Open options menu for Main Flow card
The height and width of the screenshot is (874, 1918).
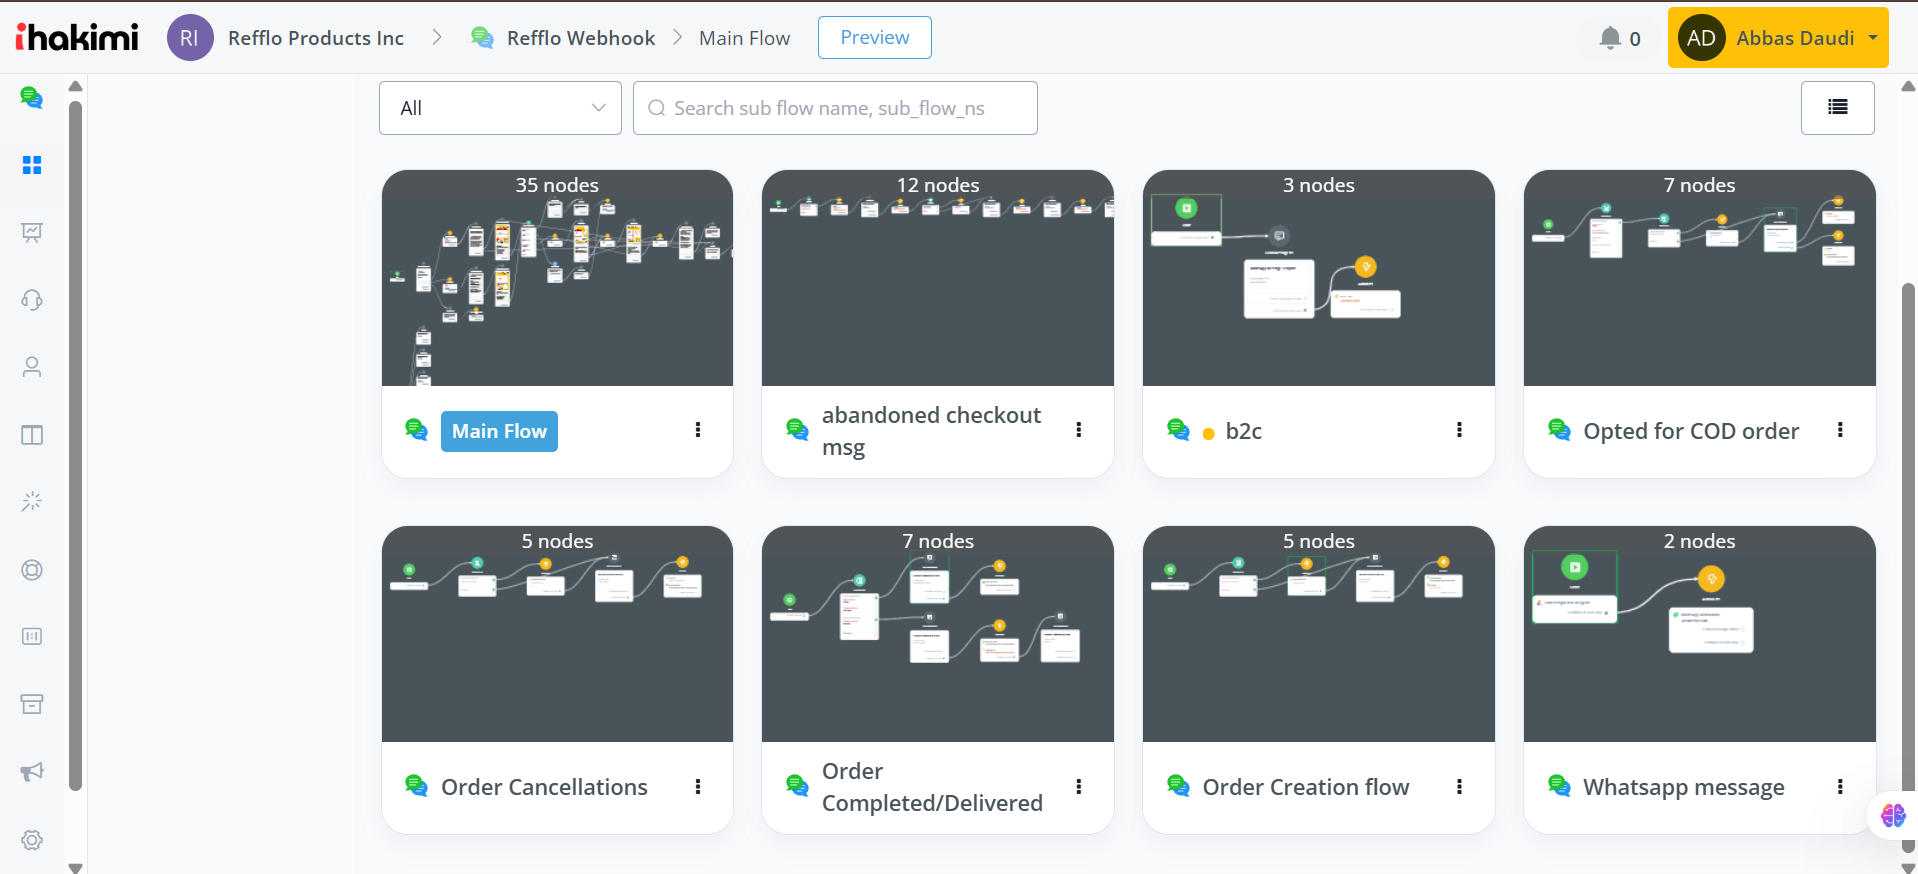click(698, 430)
